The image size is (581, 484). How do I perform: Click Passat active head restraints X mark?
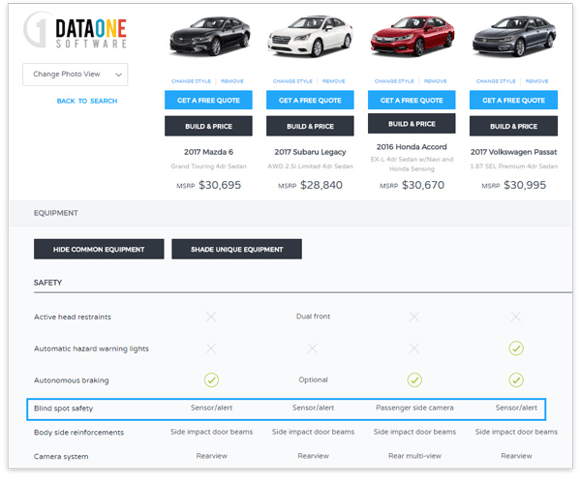click(516, 317)
